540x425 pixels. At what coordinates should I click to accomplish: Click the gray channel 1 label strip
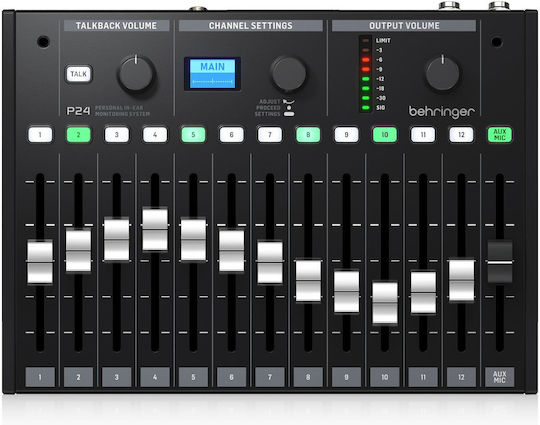pyautogui.click(x=40, y=377)
